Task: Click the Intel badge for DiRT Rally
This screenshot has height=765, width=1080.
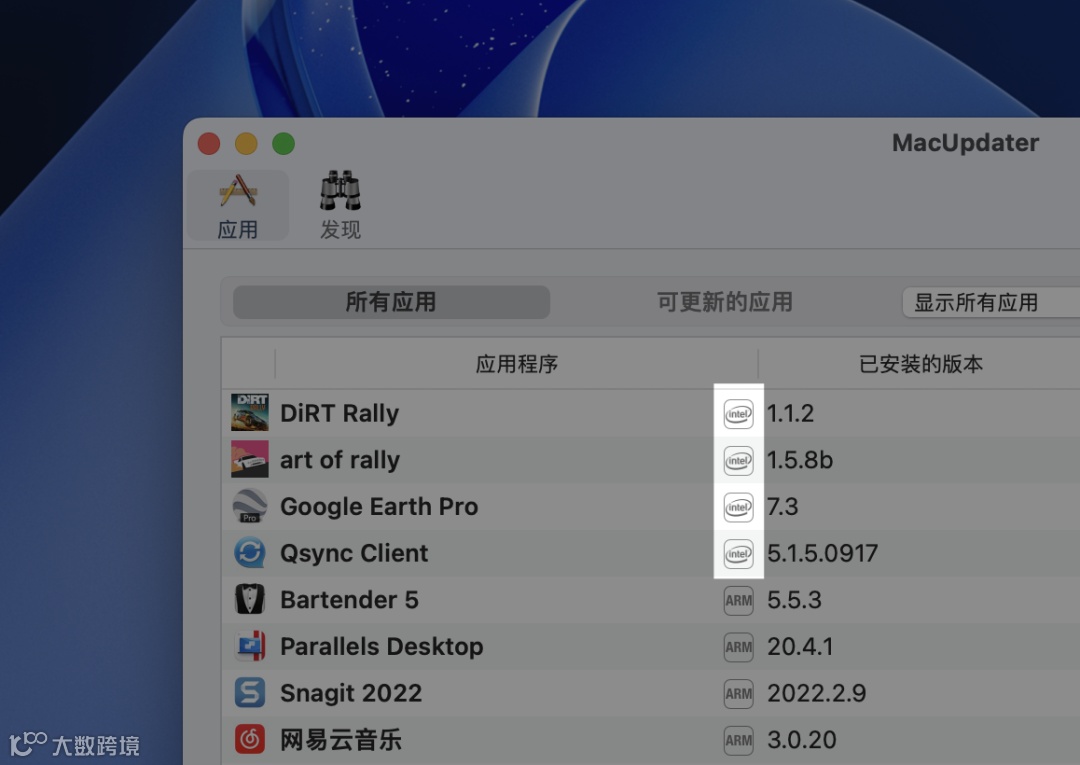Action: (738, 414)
